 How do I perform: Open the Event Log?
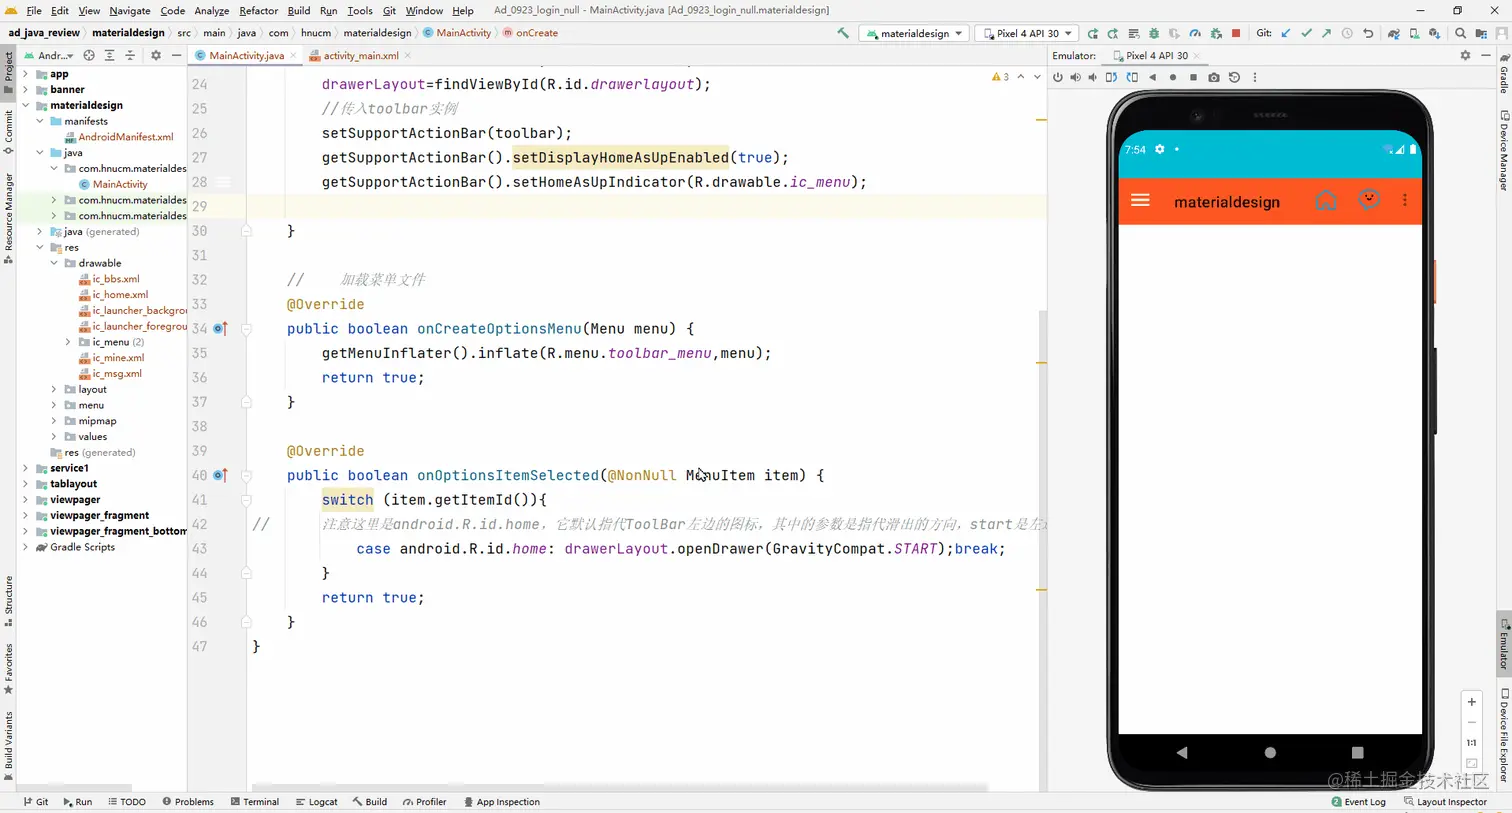click(x=1359, y=802)
